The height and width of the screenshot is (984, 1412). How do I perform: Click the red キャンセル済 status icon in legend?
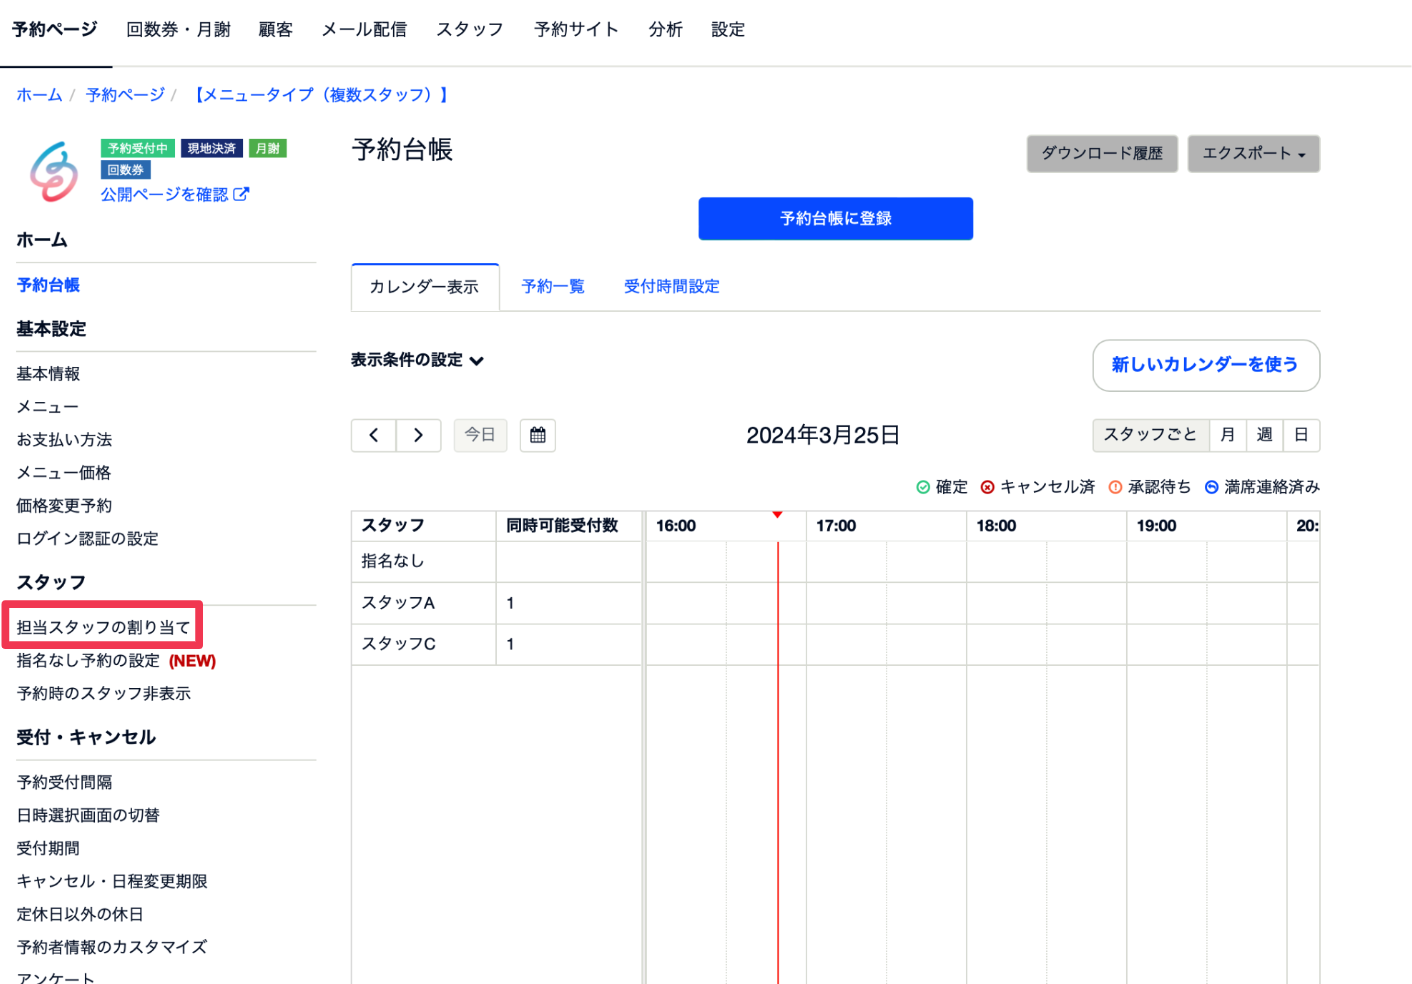coord(988,487)
